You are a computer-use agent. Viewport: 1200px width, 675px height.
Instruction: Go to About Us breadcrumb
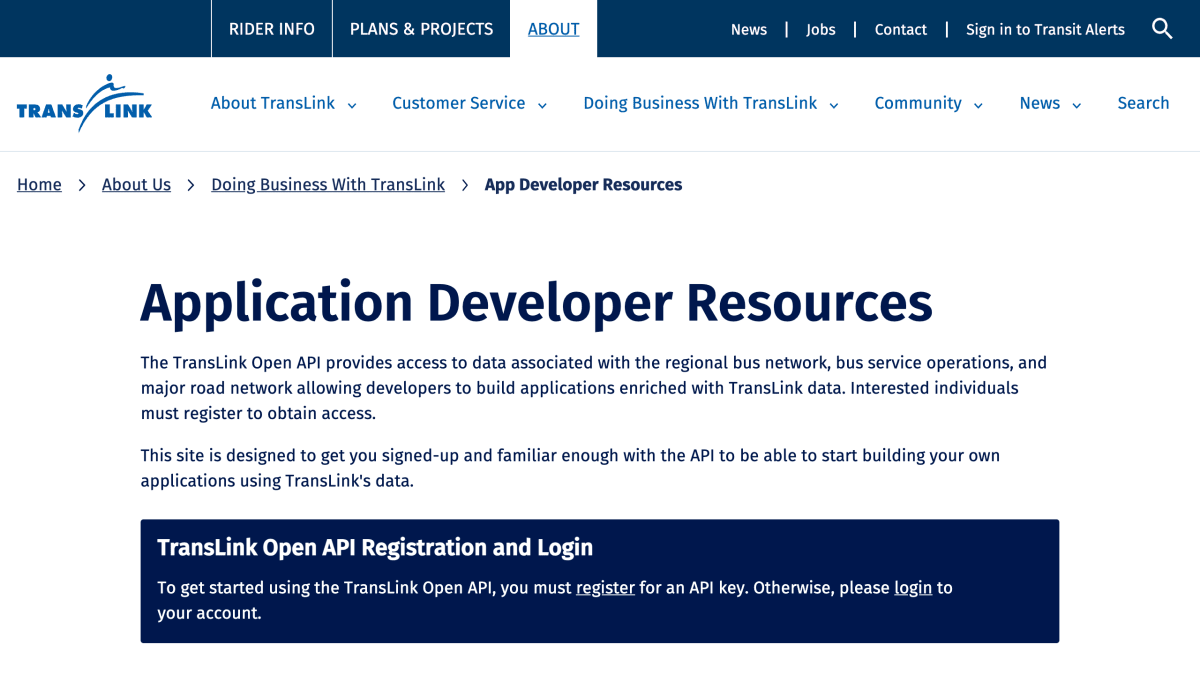136,185
